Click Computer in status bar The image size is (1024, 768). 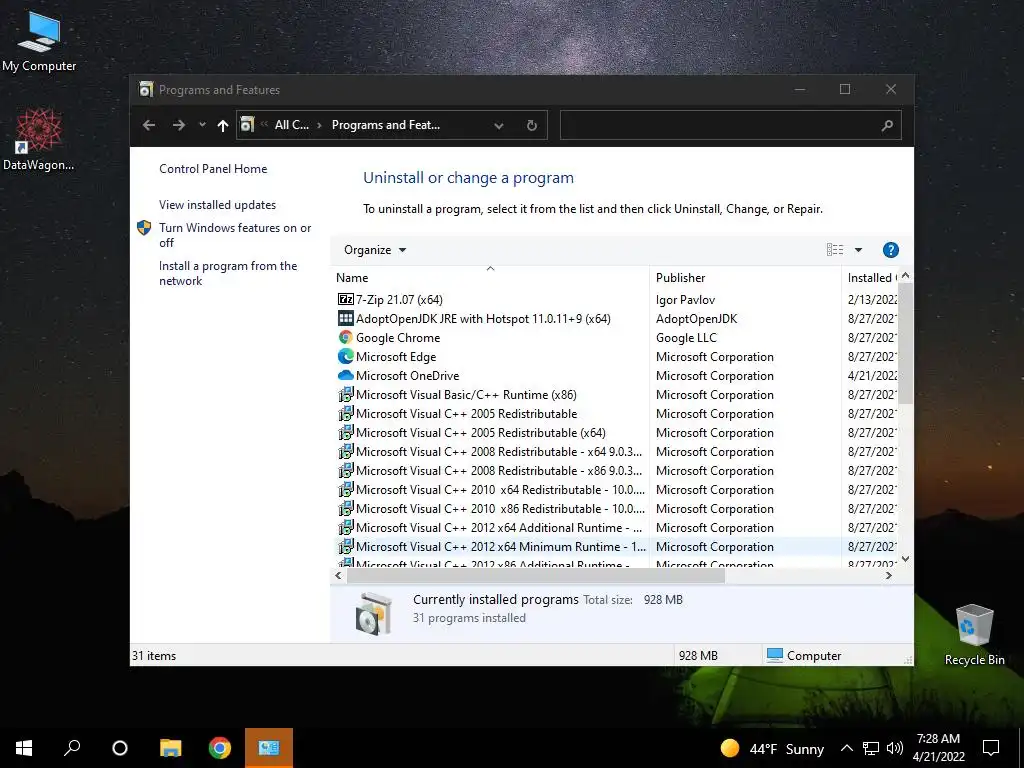tap(804, 655)
